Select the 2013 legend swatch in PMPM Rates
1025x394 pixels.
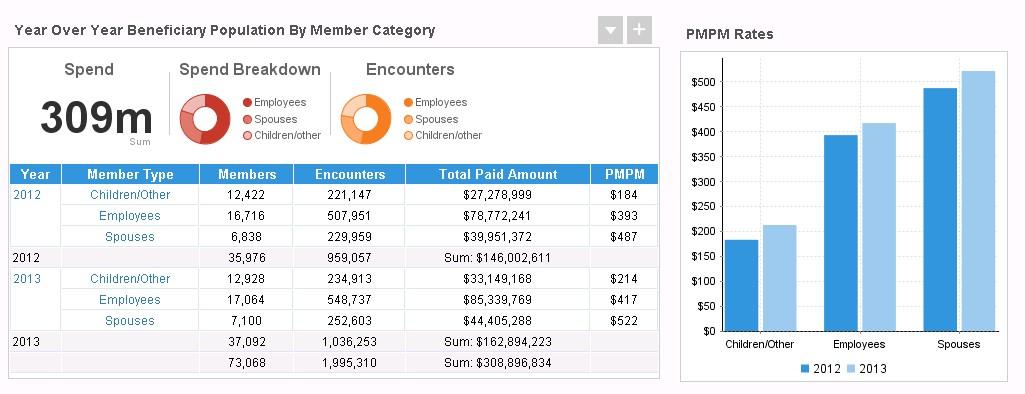click(x=851, y=369)
